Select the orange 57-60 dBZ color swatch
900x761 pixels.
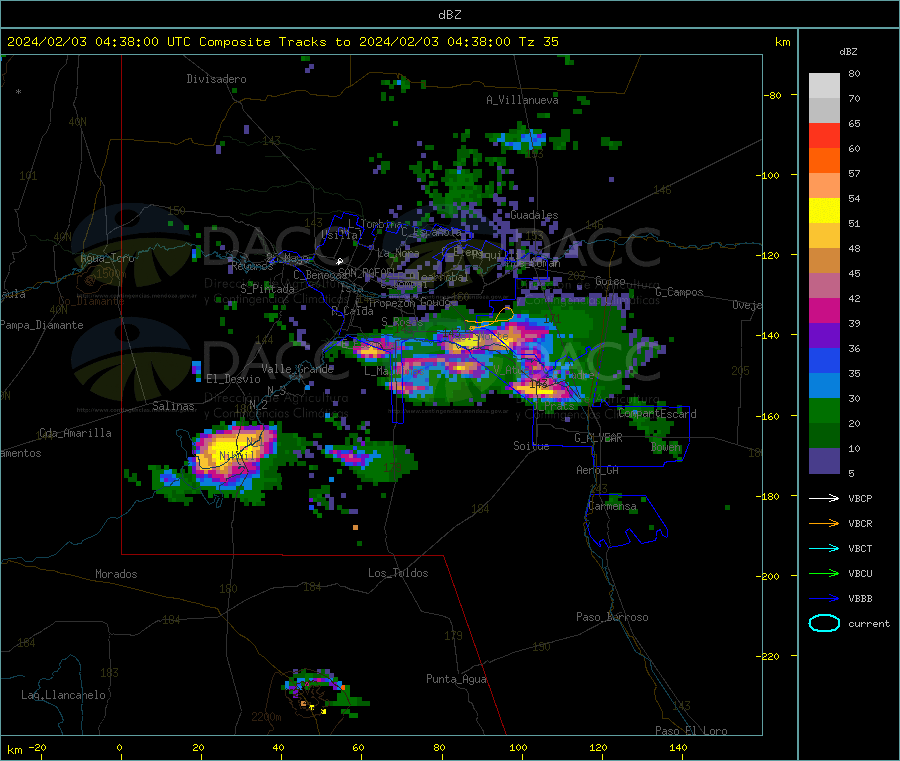coord(824,161)
